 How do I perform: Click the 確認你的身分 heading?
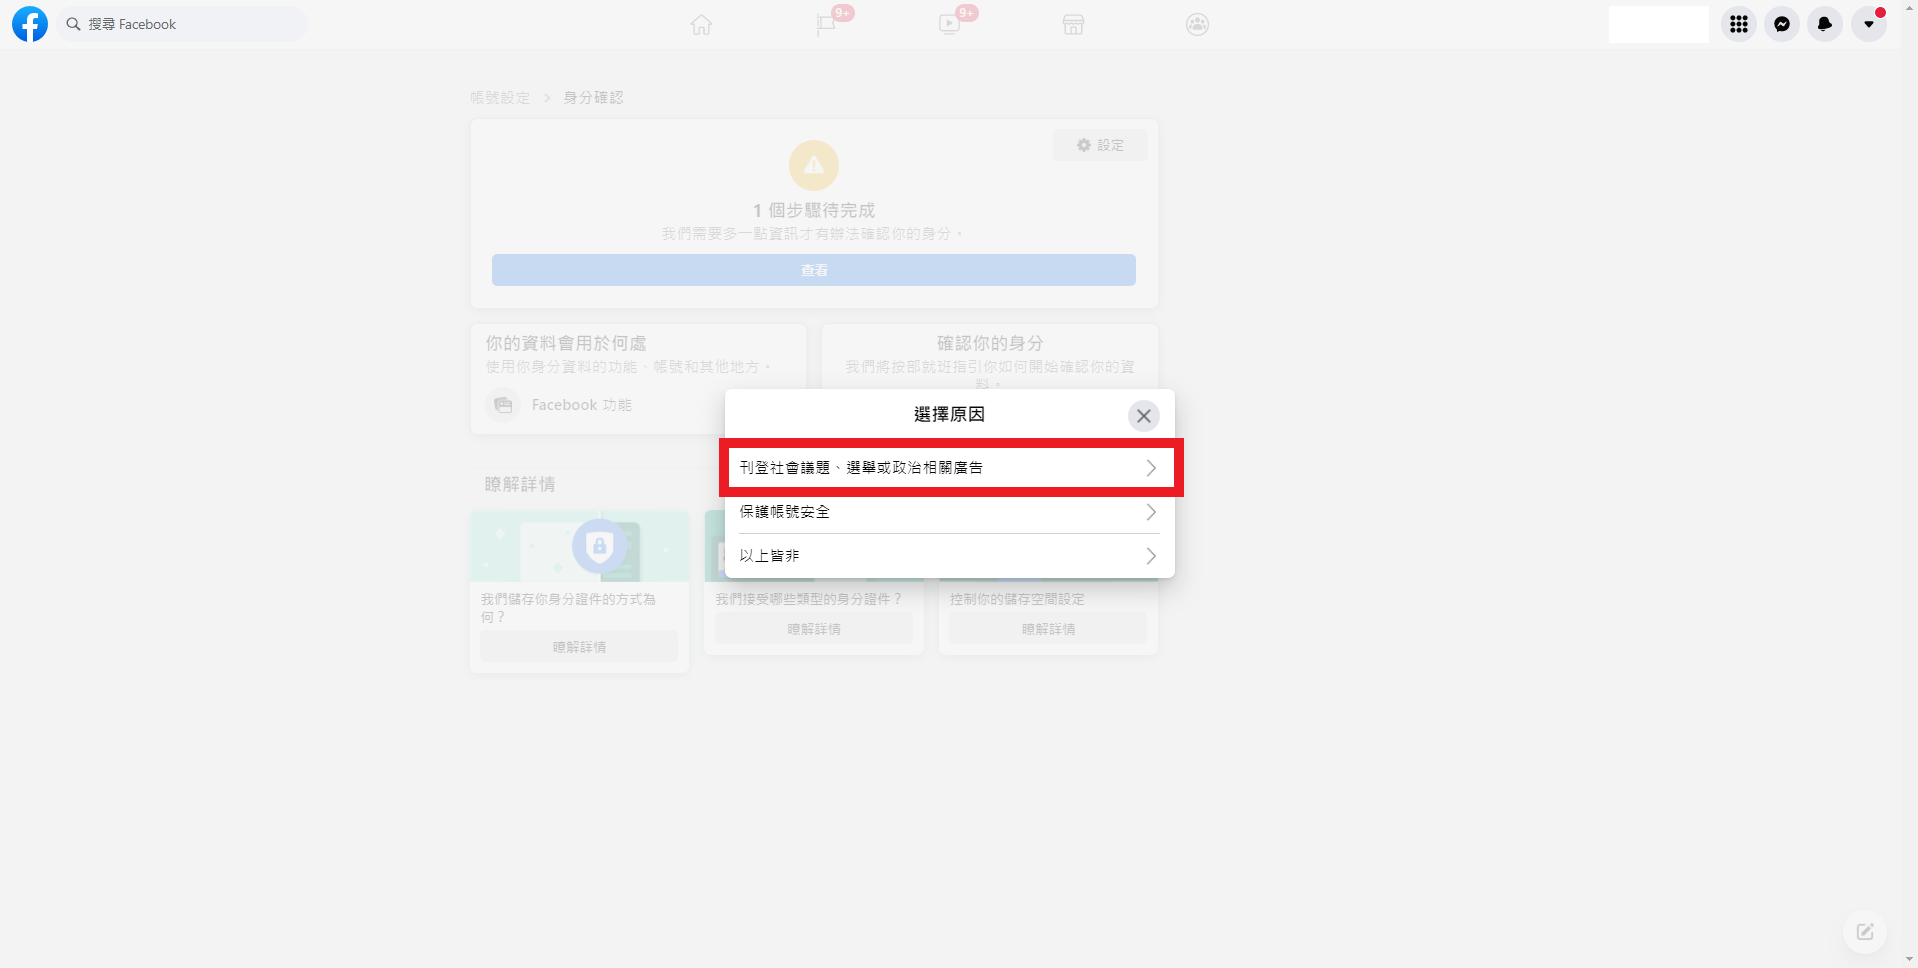click(990, 343)
